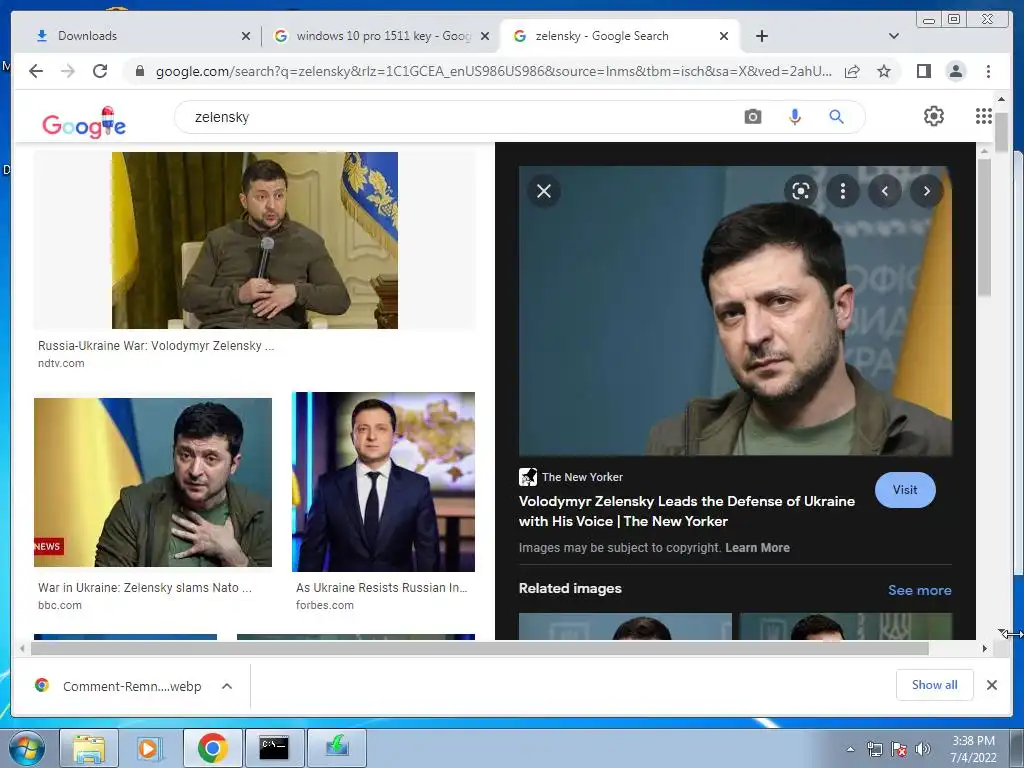This screenshot has height=768, width=1024.
Task: Open Google quick settings gear
Action: click(x=933, y=116)
